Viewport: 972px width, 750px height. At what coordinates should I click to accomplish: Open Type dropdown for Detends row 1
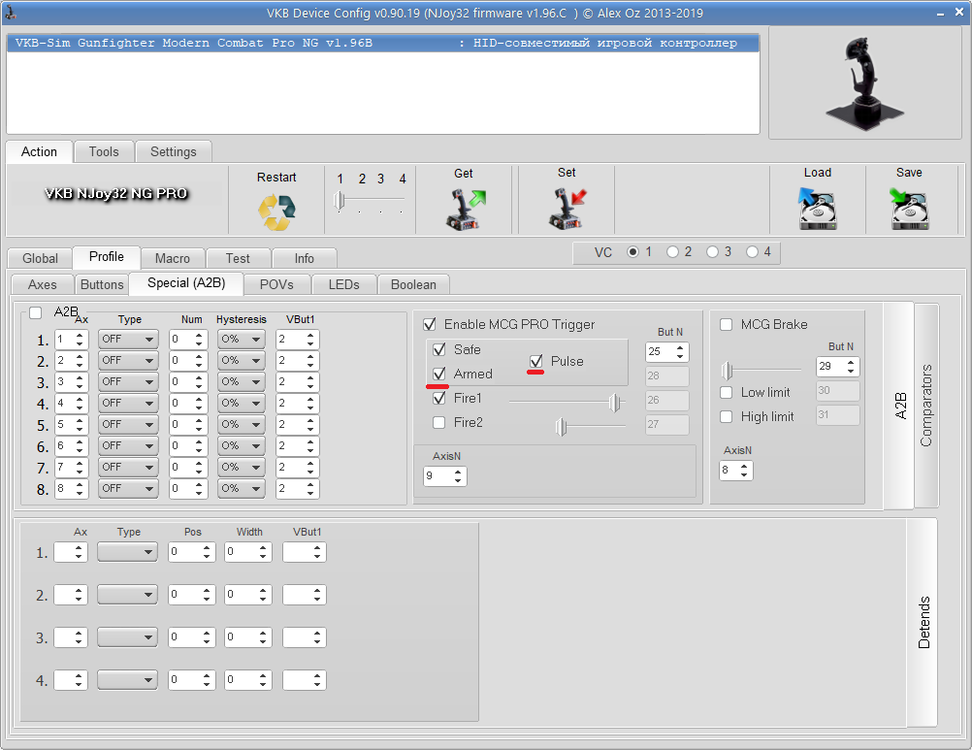(127, 552)
